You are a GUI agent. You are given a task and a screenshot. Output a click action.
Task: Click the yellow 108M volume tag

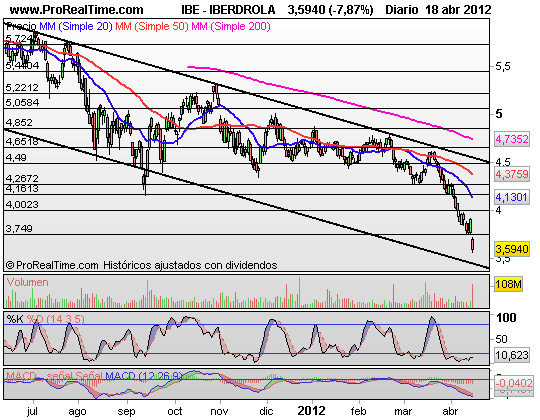(x=508, y=284)
